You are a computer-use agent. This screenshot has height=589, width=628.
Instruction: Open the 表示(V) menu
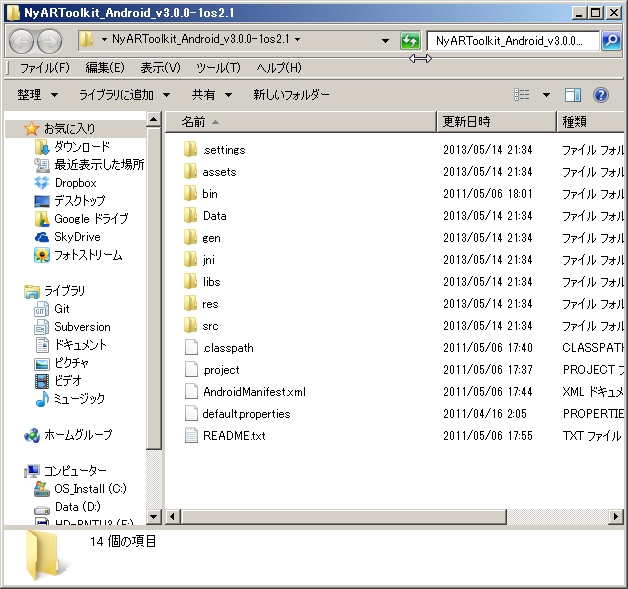(160, 68)
